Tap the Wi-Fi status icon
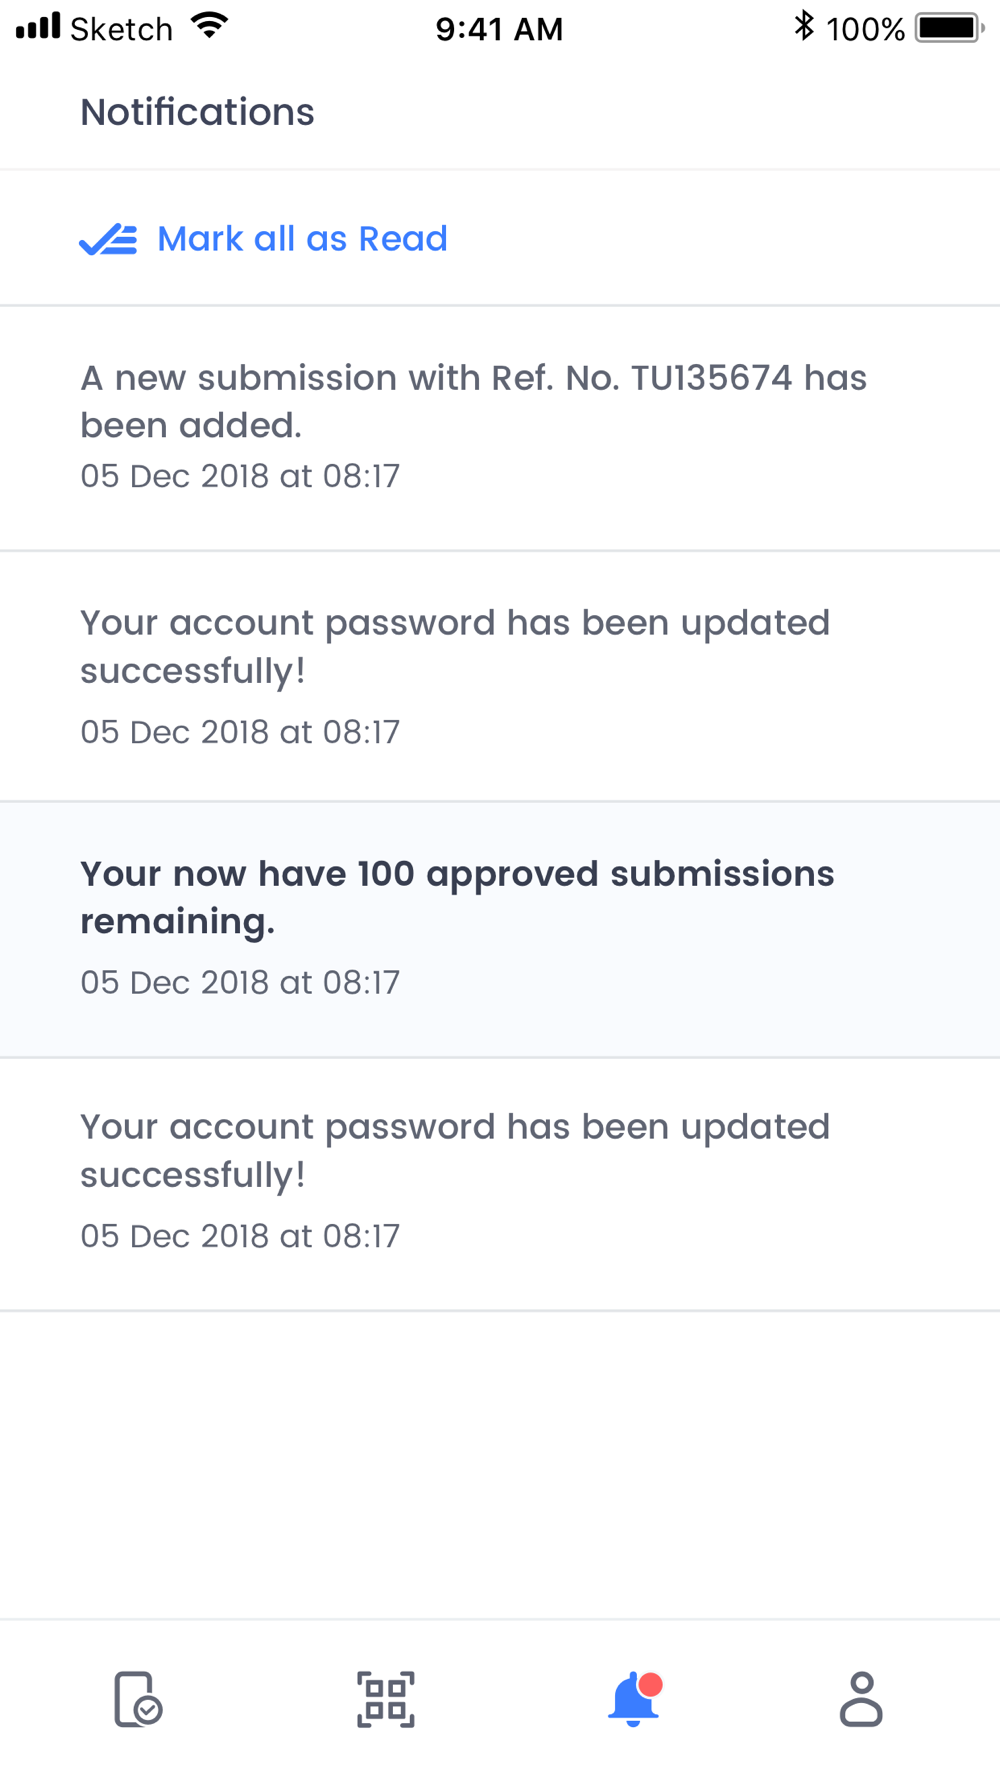Screen dimensions: 1000x1778 [x=209, y=26]
